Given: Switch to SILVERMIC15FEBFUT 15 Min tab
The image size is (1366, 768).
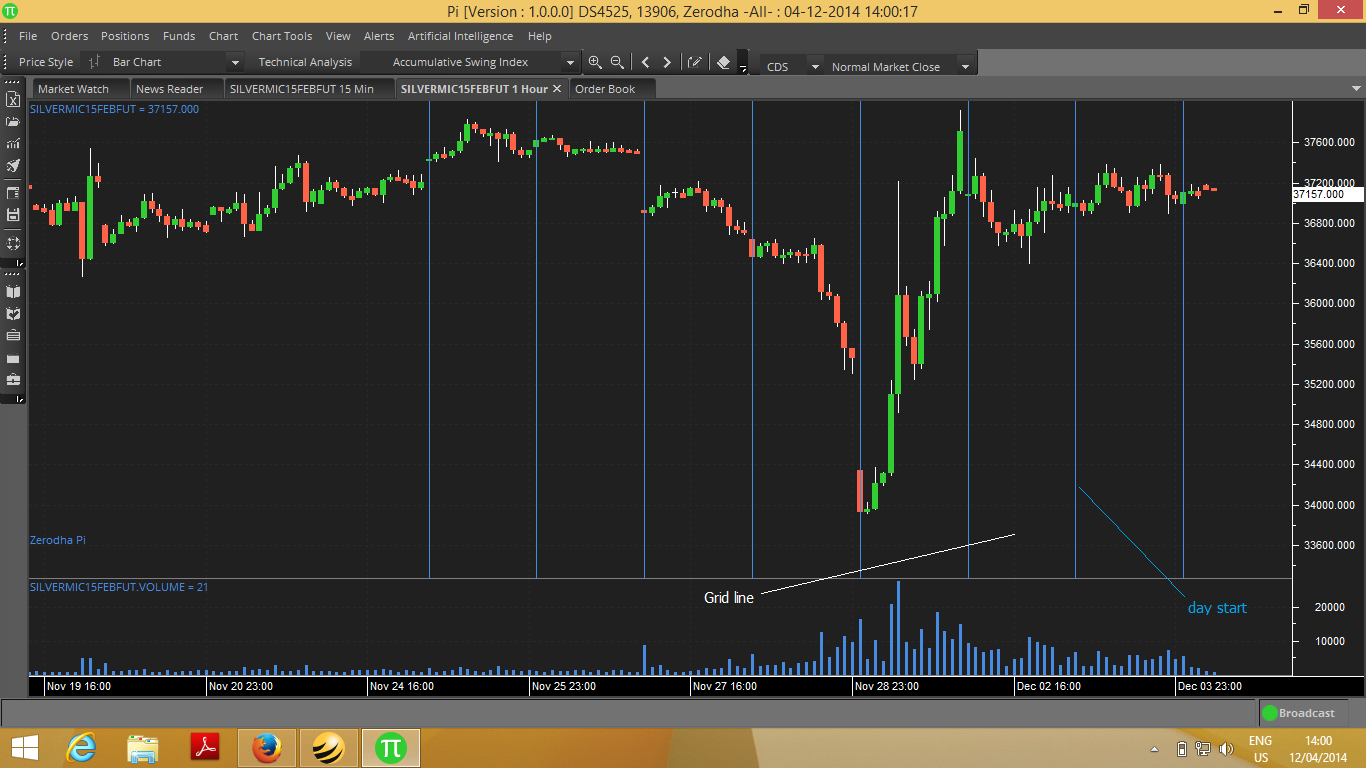Looking at the screenshot, I should pyautogui.click(x=309, y=89).
